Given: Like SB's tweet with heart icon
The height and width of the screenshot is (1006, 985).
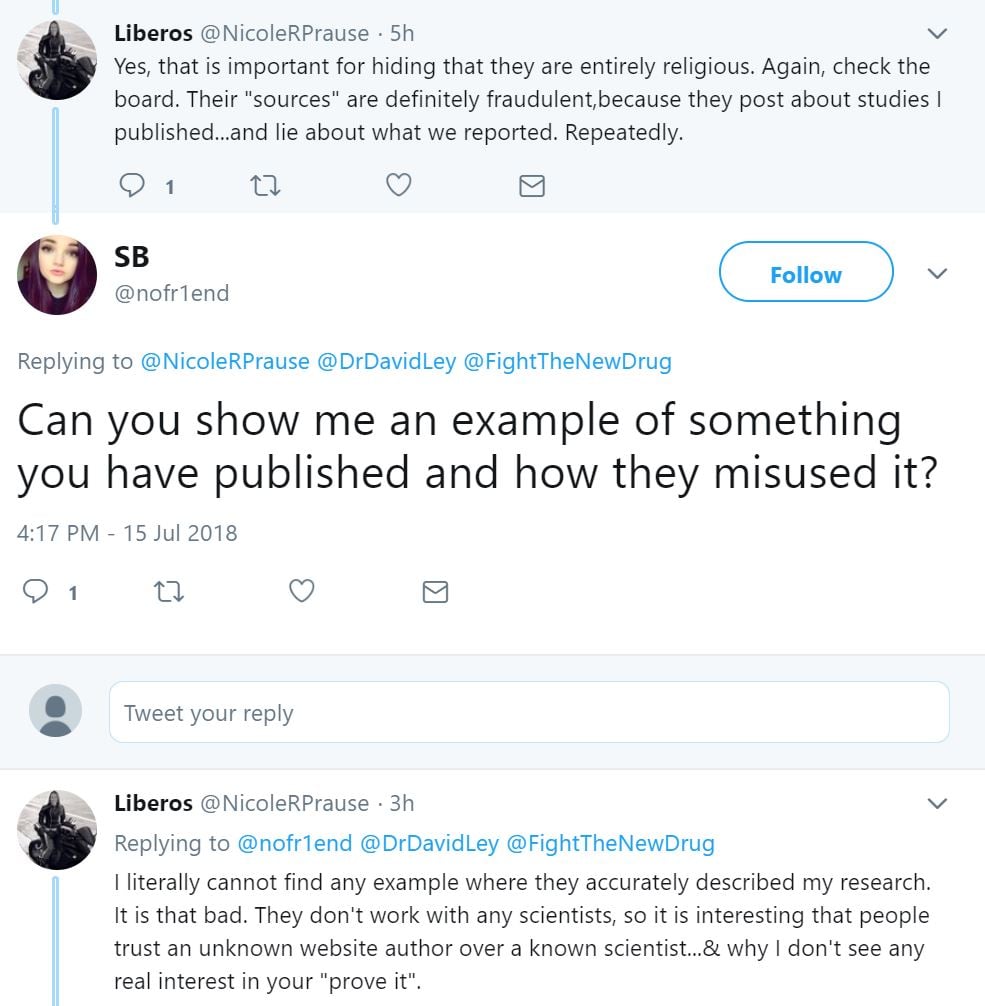Looking at the screenshot, I should tap(301, 592).
